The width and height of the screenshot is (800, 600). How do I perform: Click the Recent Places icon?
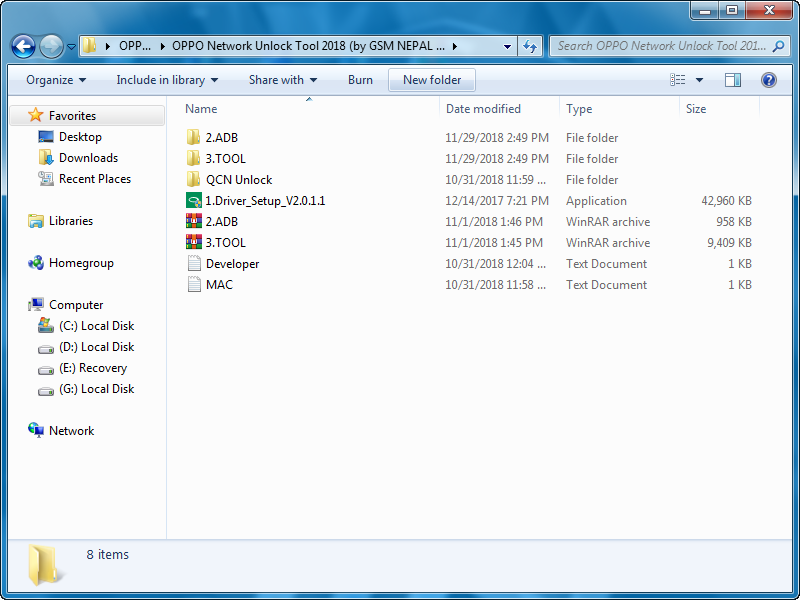[x=45, y=179]
